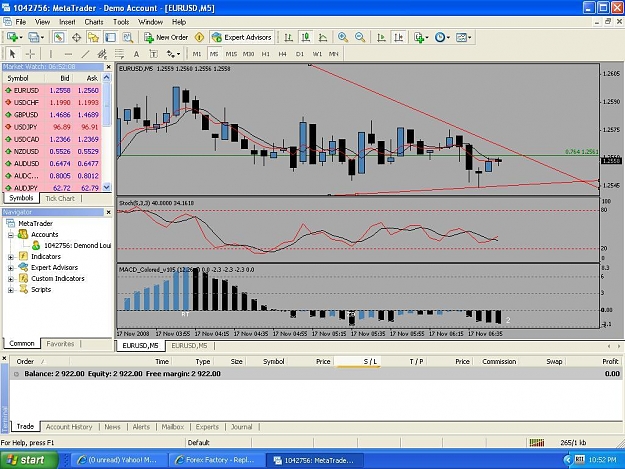Select the GBPUSD row in Market Watch
The image size is (625, 469).
tap(52, 115)
